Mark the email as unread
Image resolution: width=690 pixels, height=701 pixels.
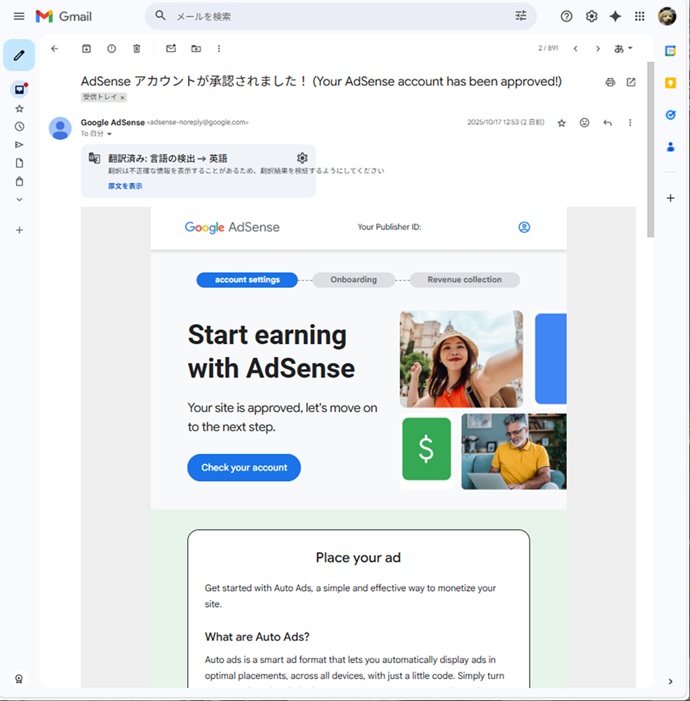click(x=171, y=48)
